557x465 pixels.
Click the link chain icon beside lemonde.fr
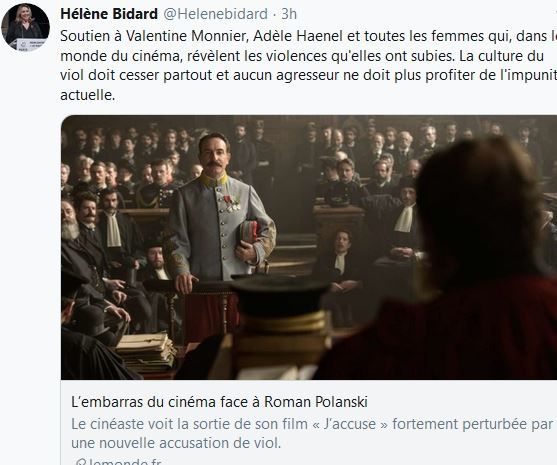click(x=81, y=462)
